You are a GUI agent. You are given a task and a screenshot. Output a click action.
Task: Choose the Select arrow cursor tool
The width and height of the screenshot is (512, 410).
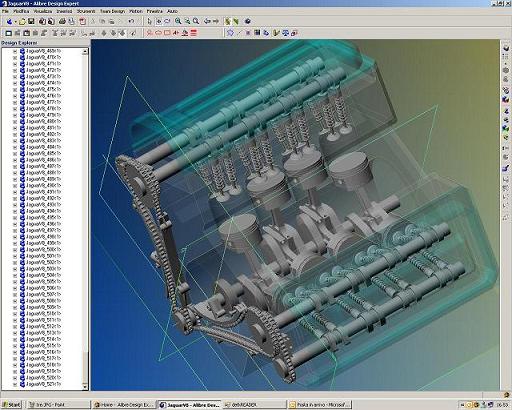tap(149, 21)
